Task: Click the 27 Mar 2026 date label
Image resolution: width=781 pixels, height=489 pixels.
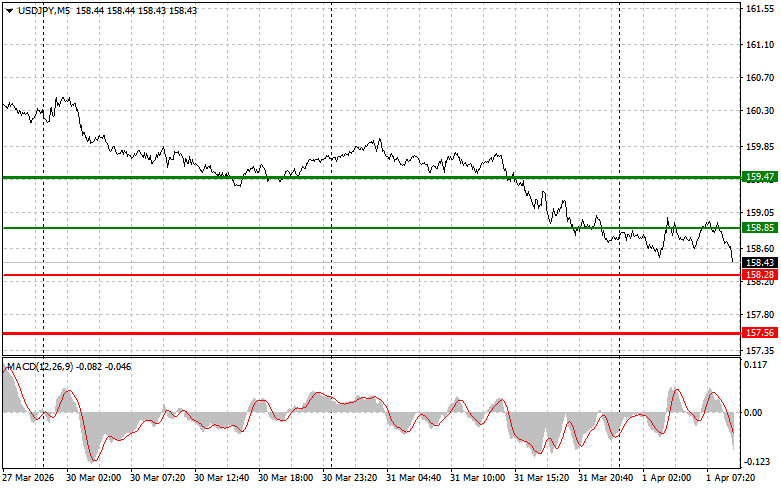Action: [x=29, y=479]
